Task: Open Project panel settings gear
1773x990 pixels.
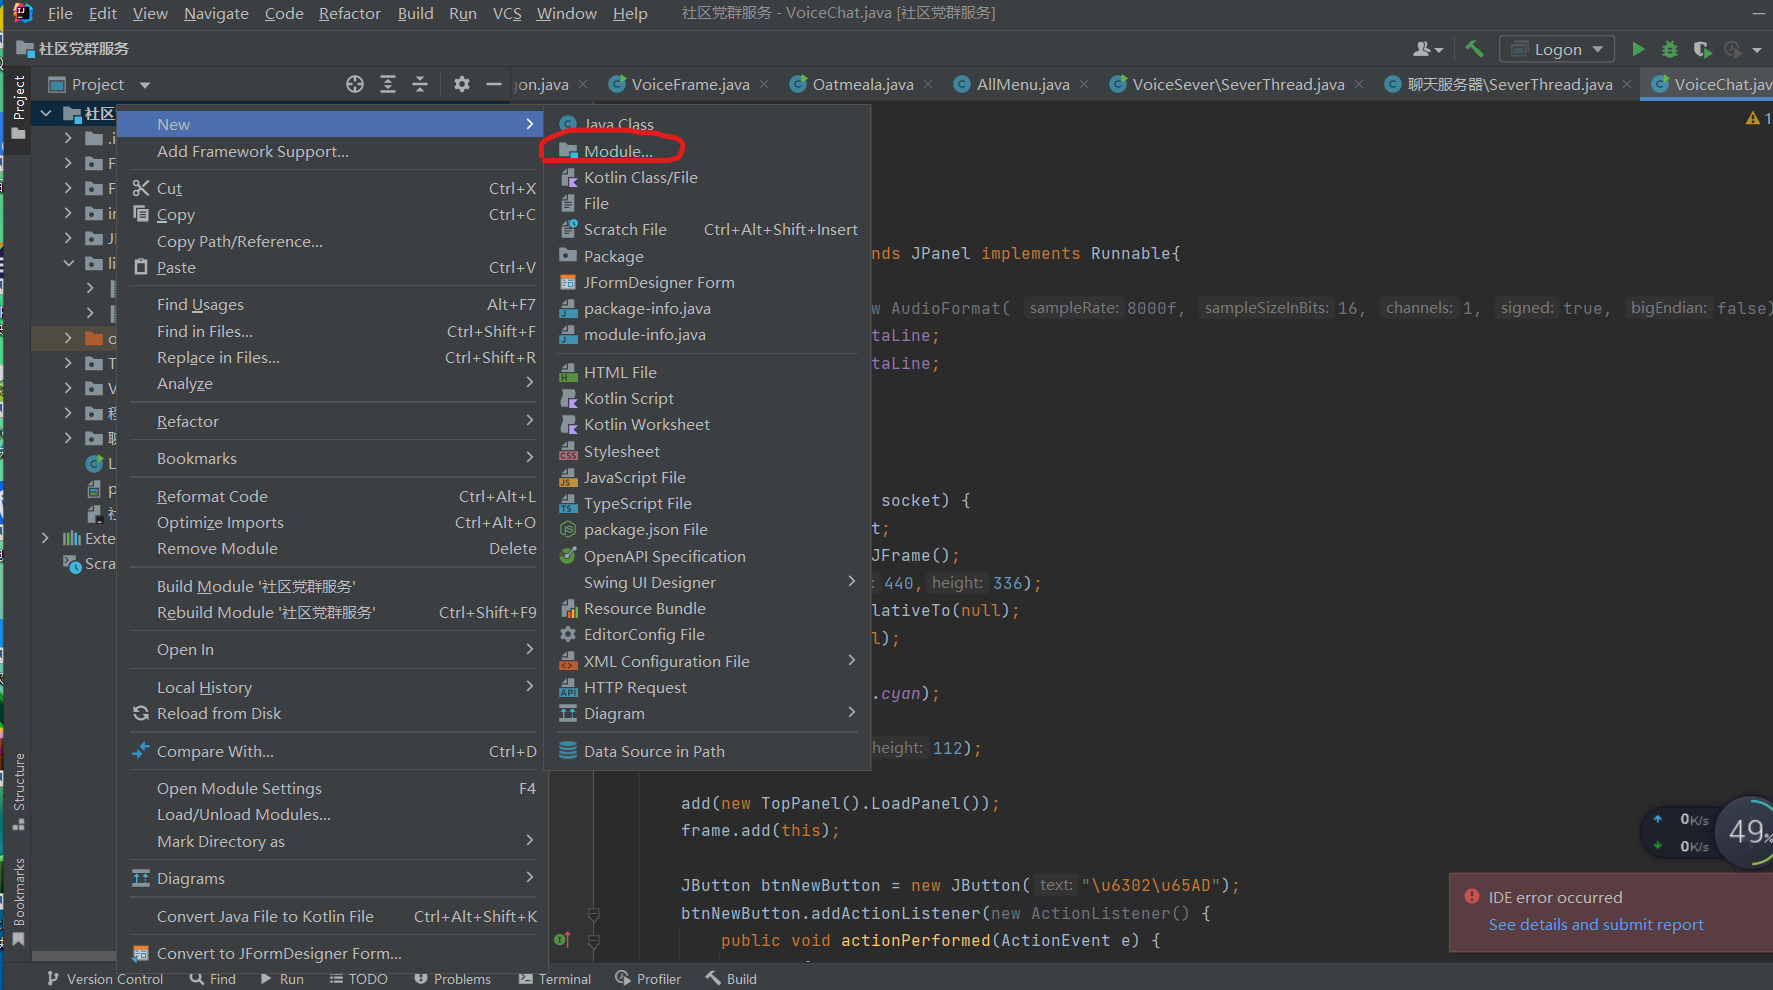Action: 461,84
